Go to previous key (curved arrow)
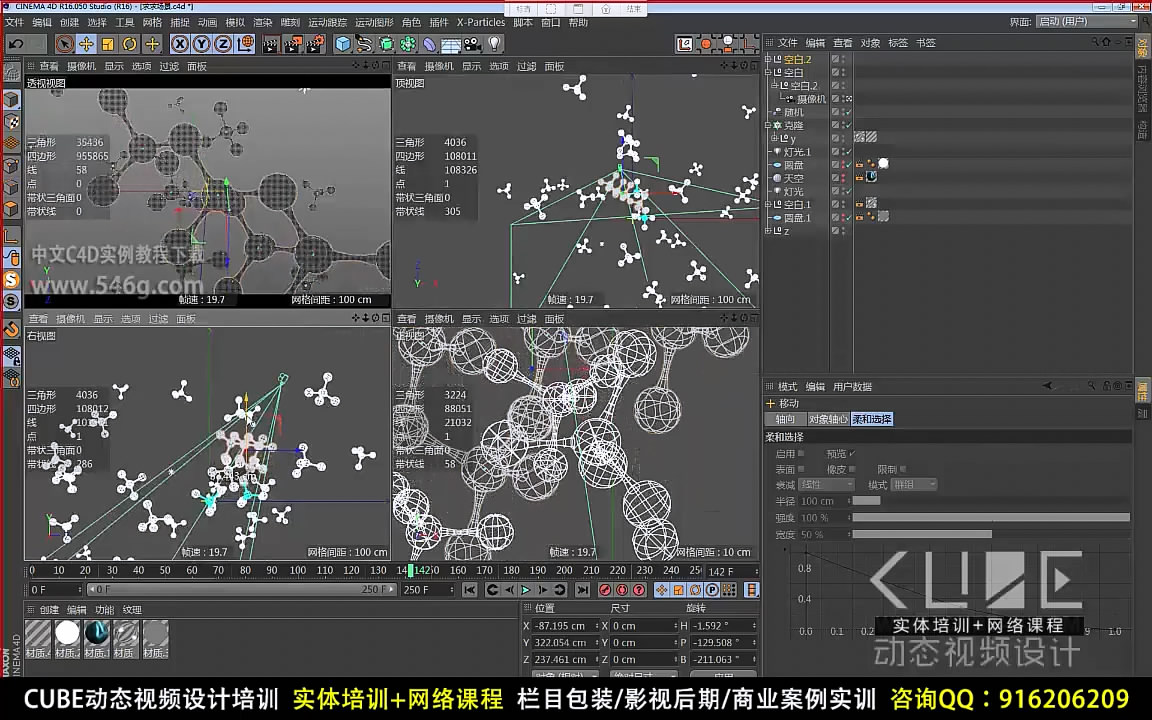The width and height of the screenshot is (1152, 720). [492, 590]
